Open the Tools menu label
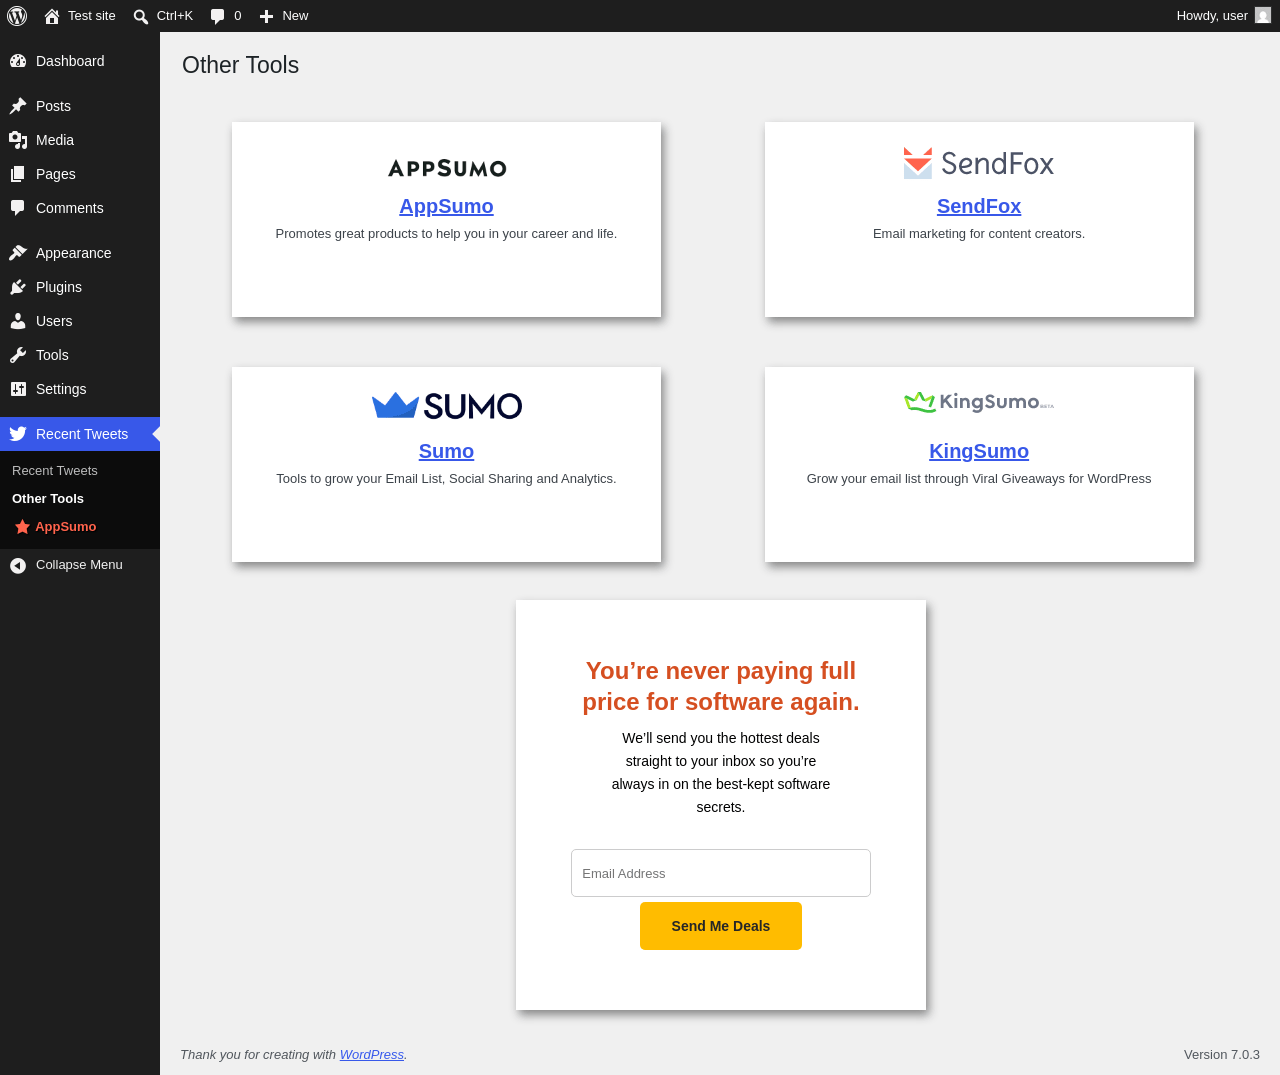1280x1075 pixels. [52, 355]
